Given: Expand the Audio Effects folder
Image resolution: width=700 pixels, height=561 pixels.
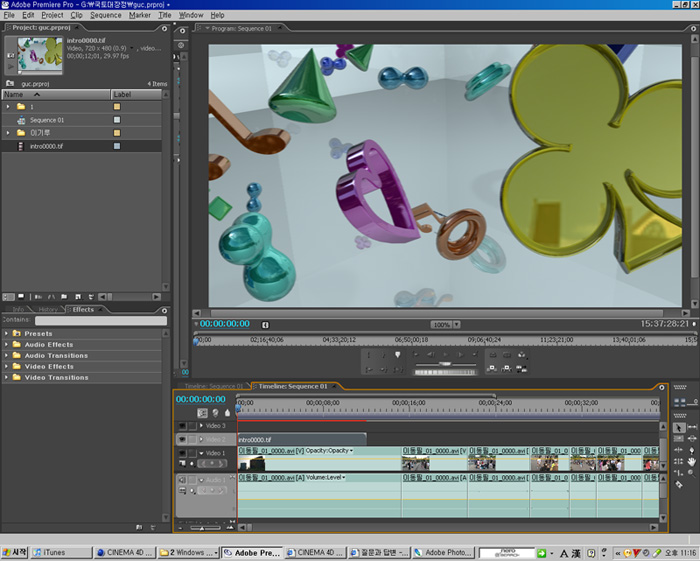Looking at the screenshot, I should 6,345.
